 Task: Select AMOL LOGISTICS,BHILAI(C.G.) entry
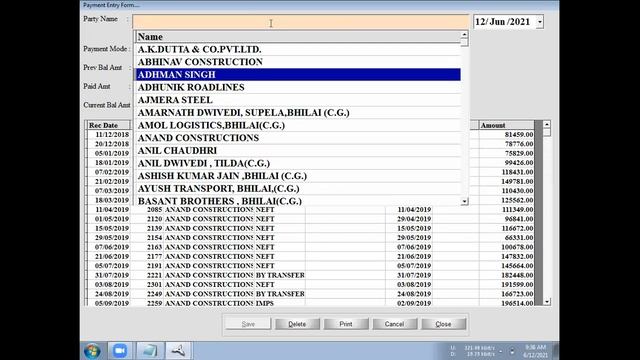click(298, 125)
